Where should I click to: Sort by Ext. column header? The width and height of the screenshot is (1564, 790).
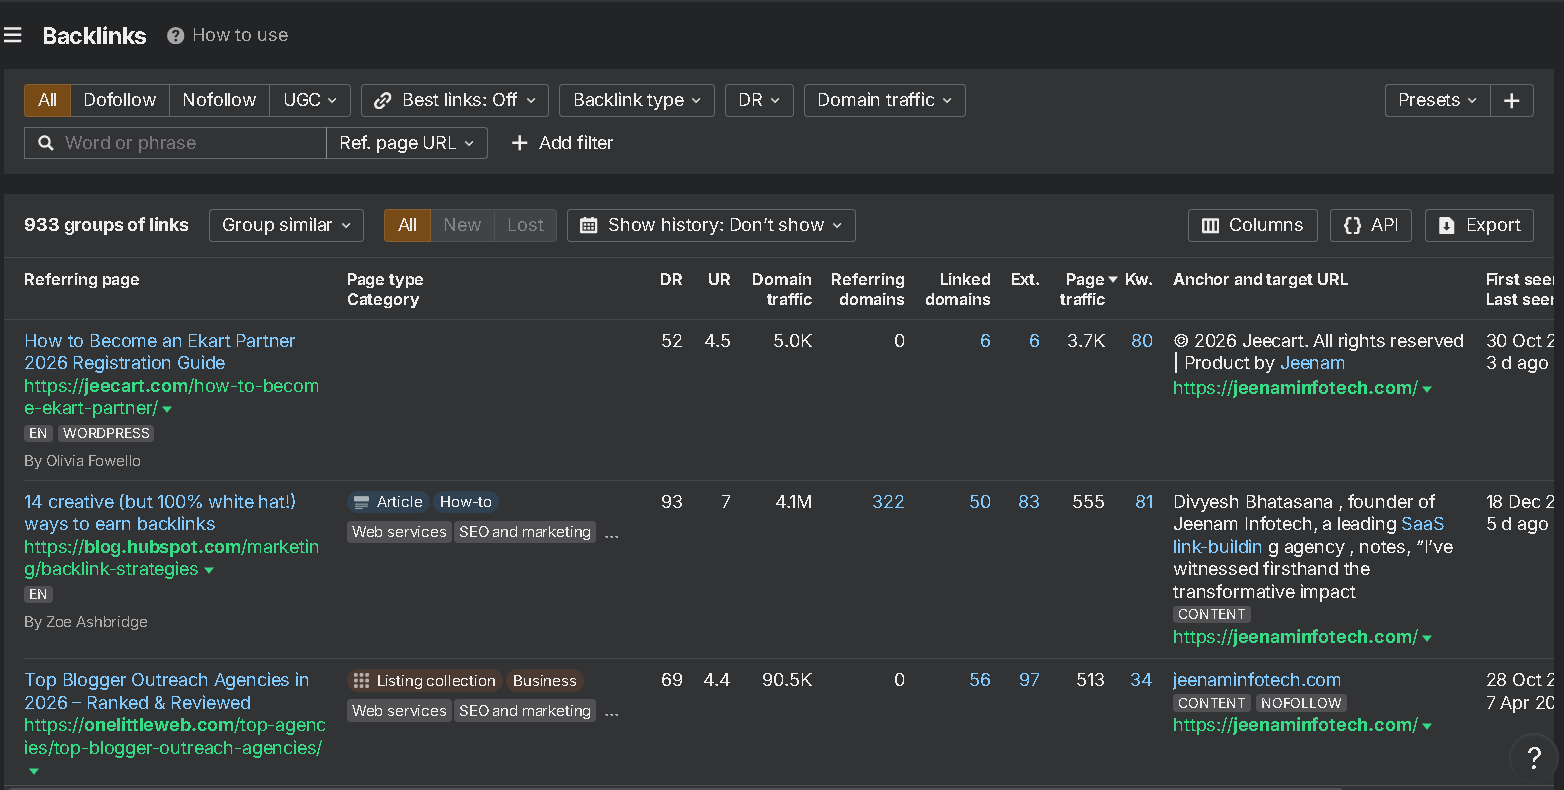click(1025, 280)
